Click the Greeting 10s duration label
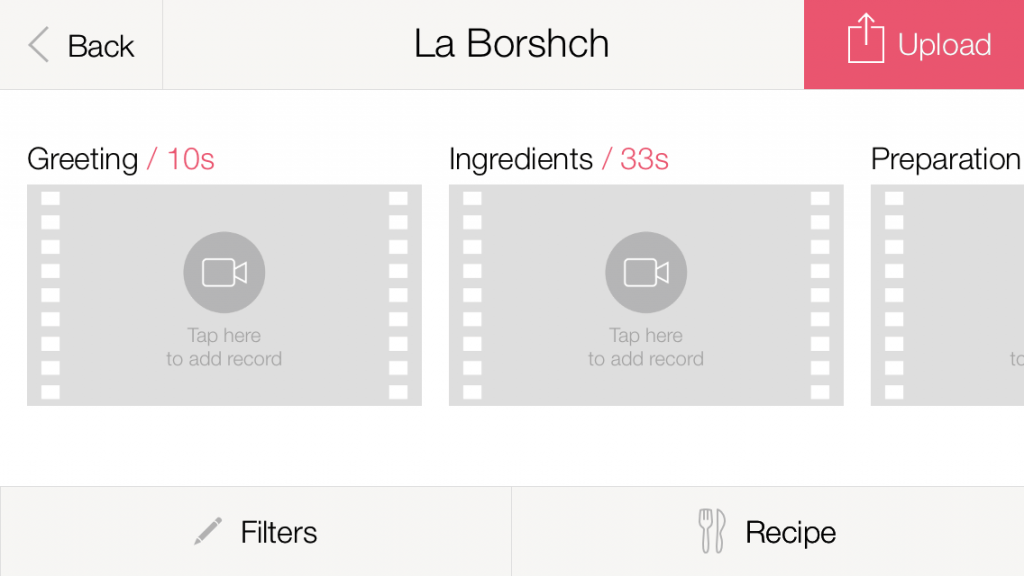 190,159
